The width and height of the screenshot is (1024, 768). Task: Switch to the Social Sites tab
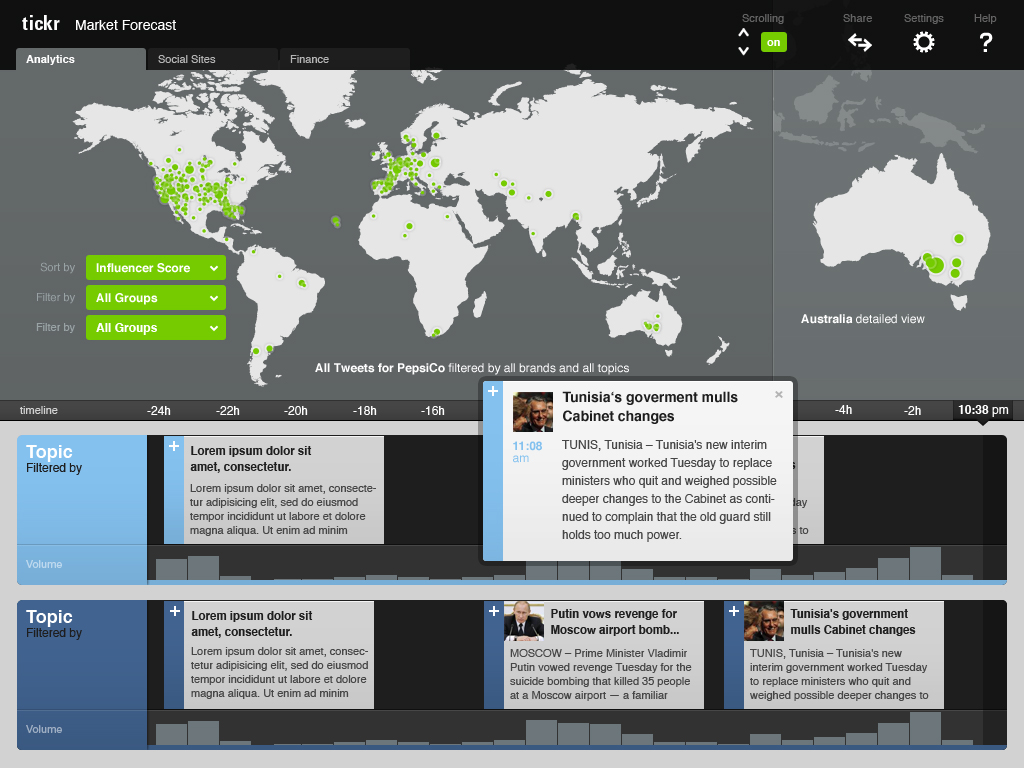(x=212, y=59)
